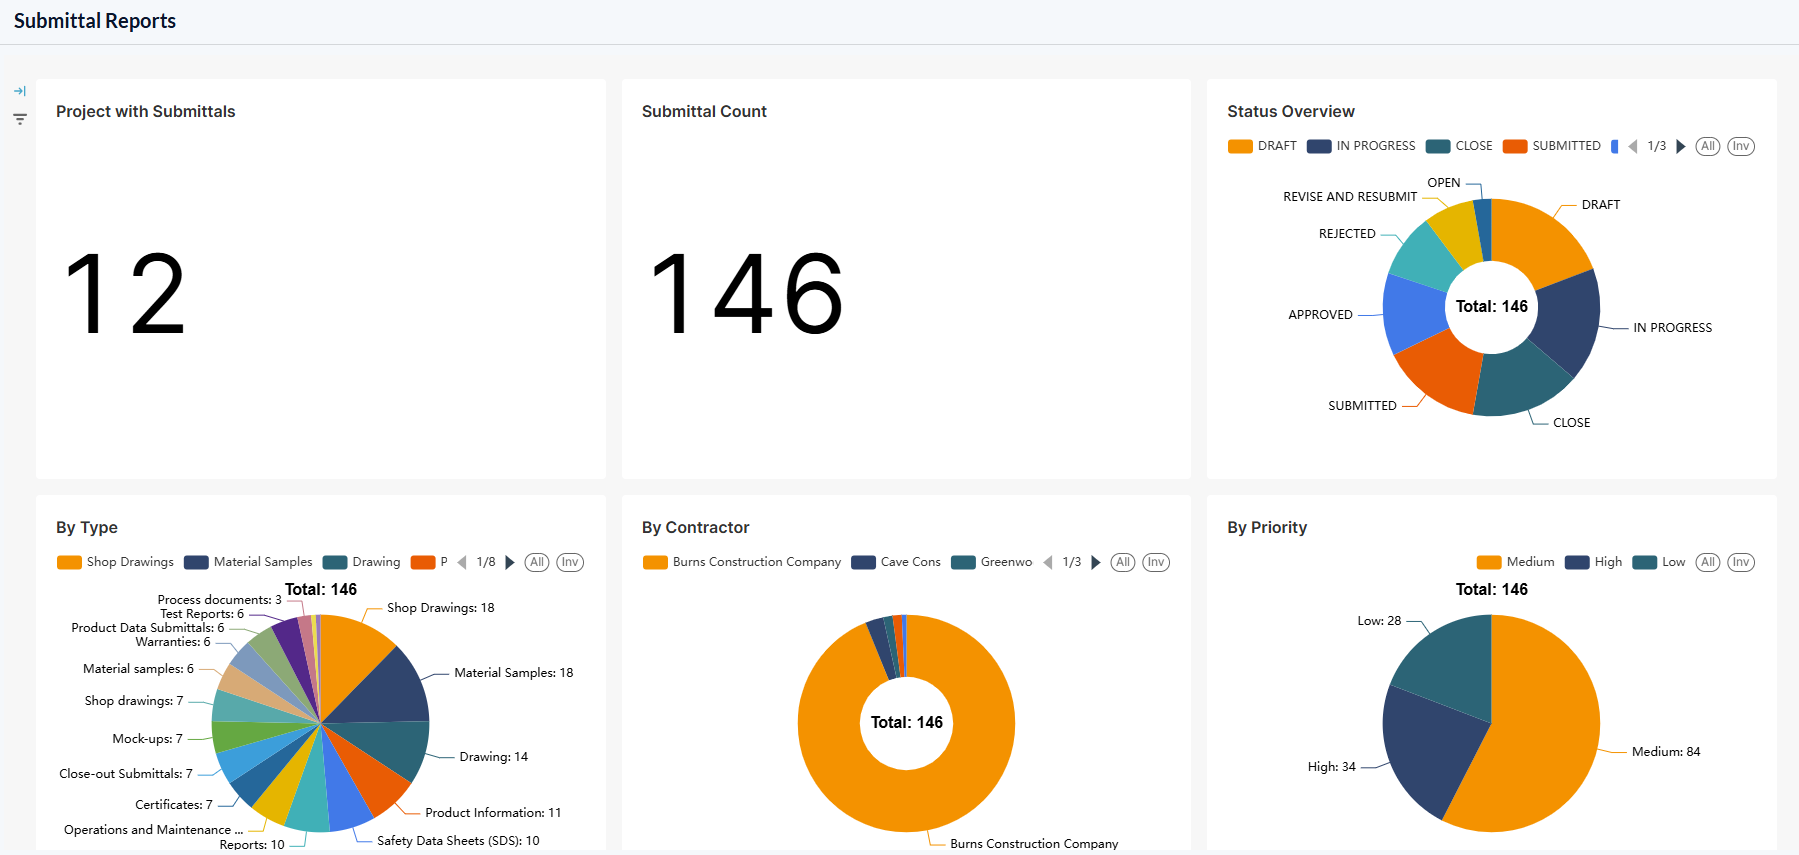Go to previous By Type legend page
The width and height of the screenshot is (1799, 855).
click(x=462, y=562)
